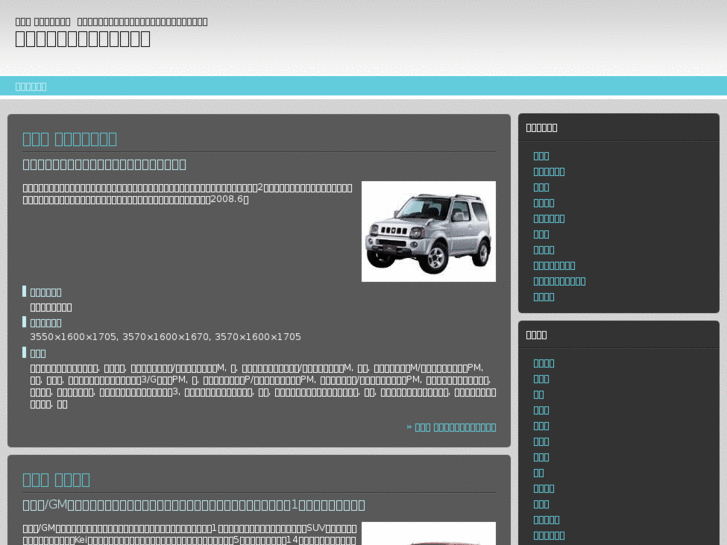The height and width of the screenshot is (545, 727).
Task: Open the second article's title link
Action: click(56, 480)
